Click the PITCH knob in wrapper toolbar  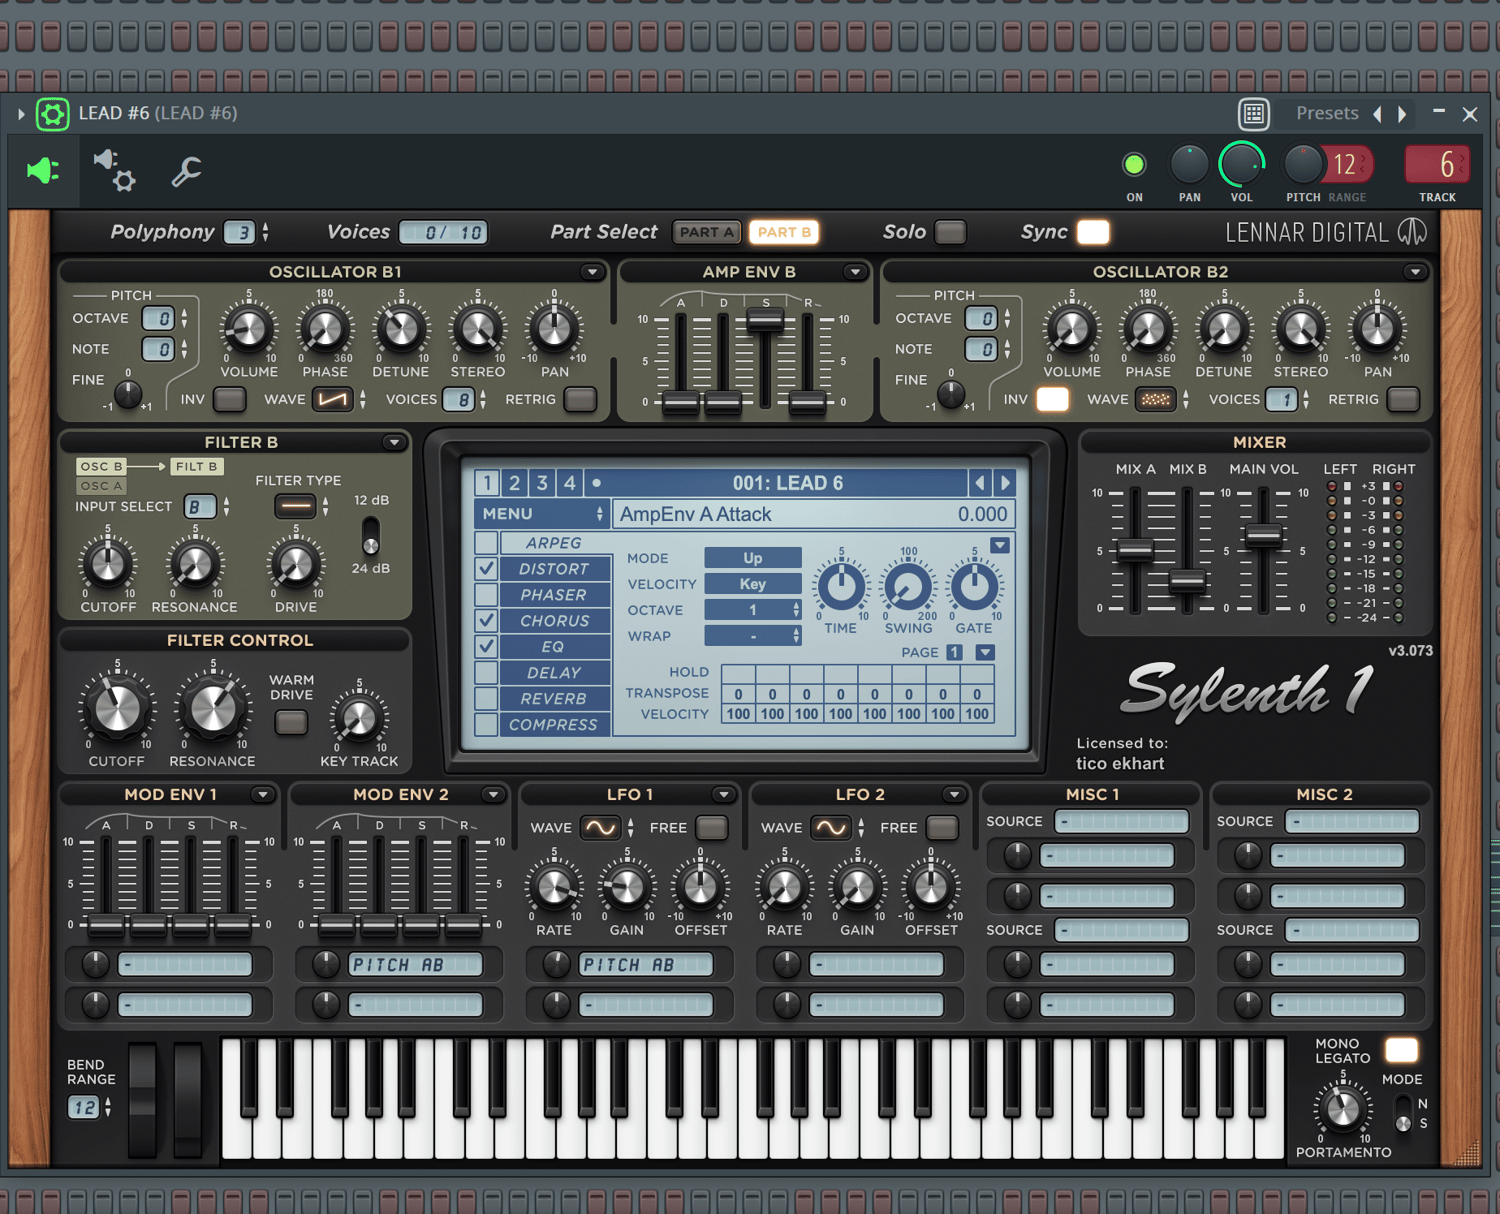(x=1303, y=165)
